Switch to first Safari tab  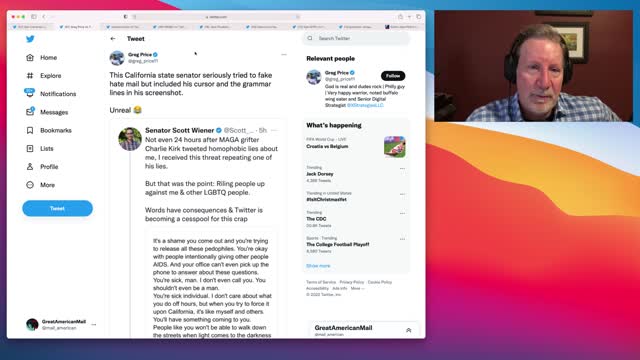(31, 27)
